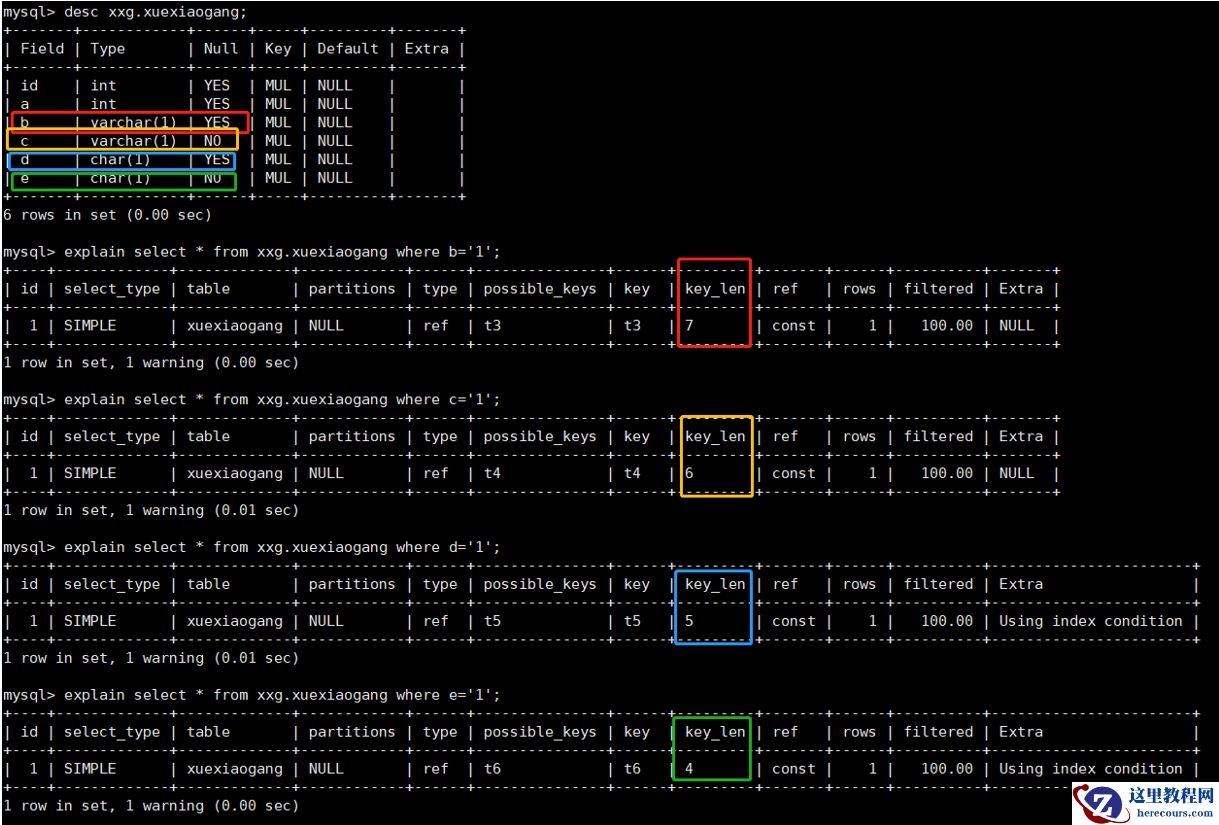Viewport: 1219px width, 825px height.
Task: Click "6 rows in set (0.00 sec)" line
Action: pos(107,215)
